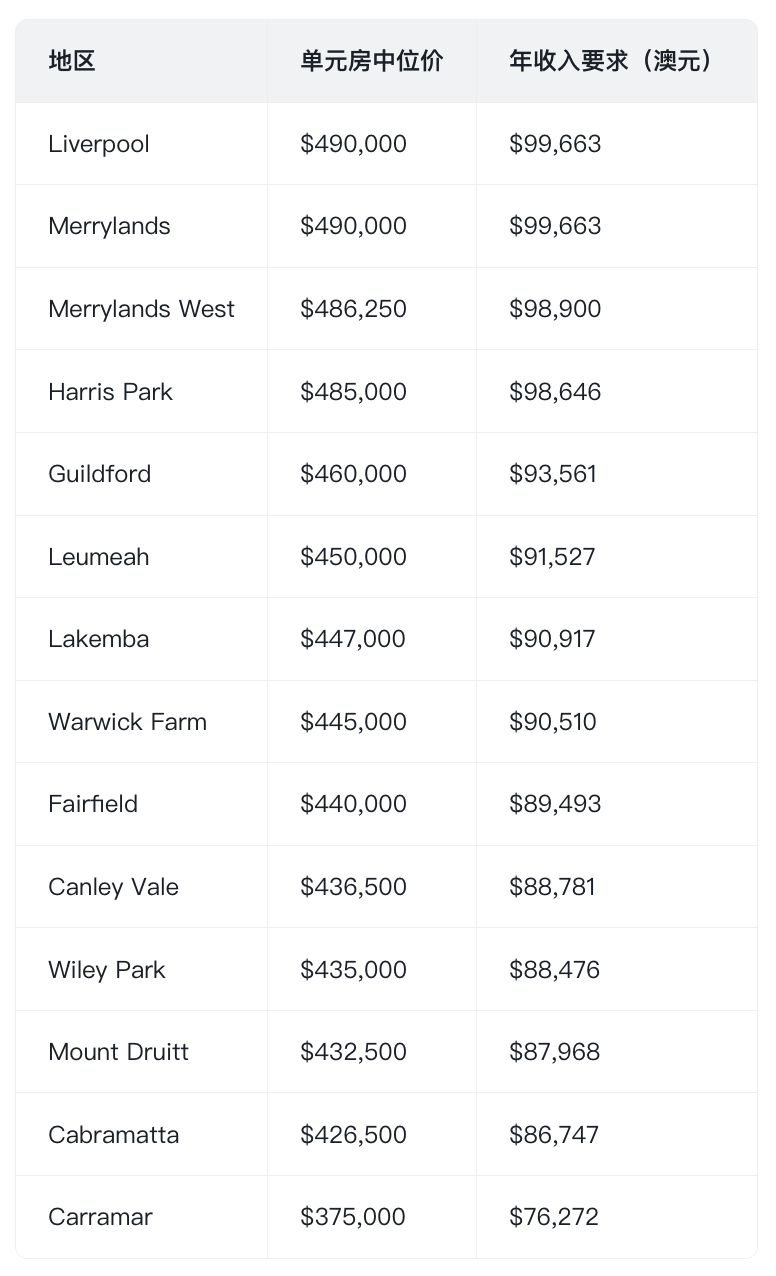Viewport: 776px width, 1276px height.
Task: Select the Mount Druitt suburb cell
Action: pos(118,1052)
